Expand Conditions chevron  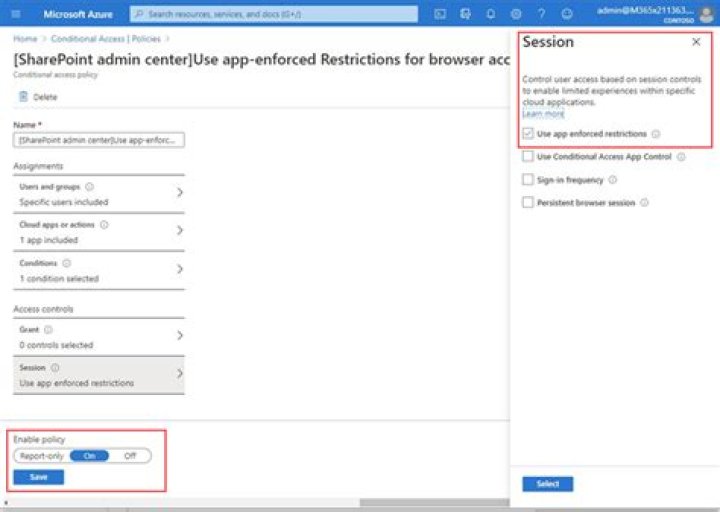click(180, 269)
